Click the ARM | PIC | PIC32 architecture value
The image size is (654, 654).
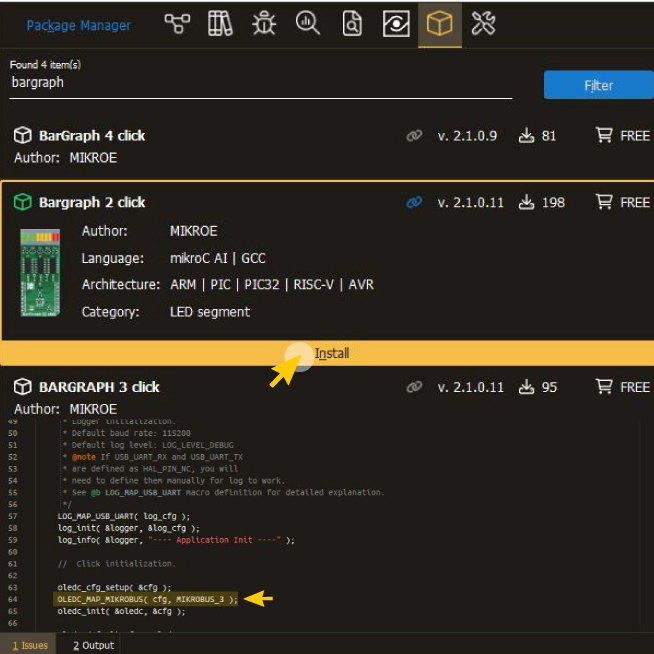pyautogui.click(x=272, y=284)
